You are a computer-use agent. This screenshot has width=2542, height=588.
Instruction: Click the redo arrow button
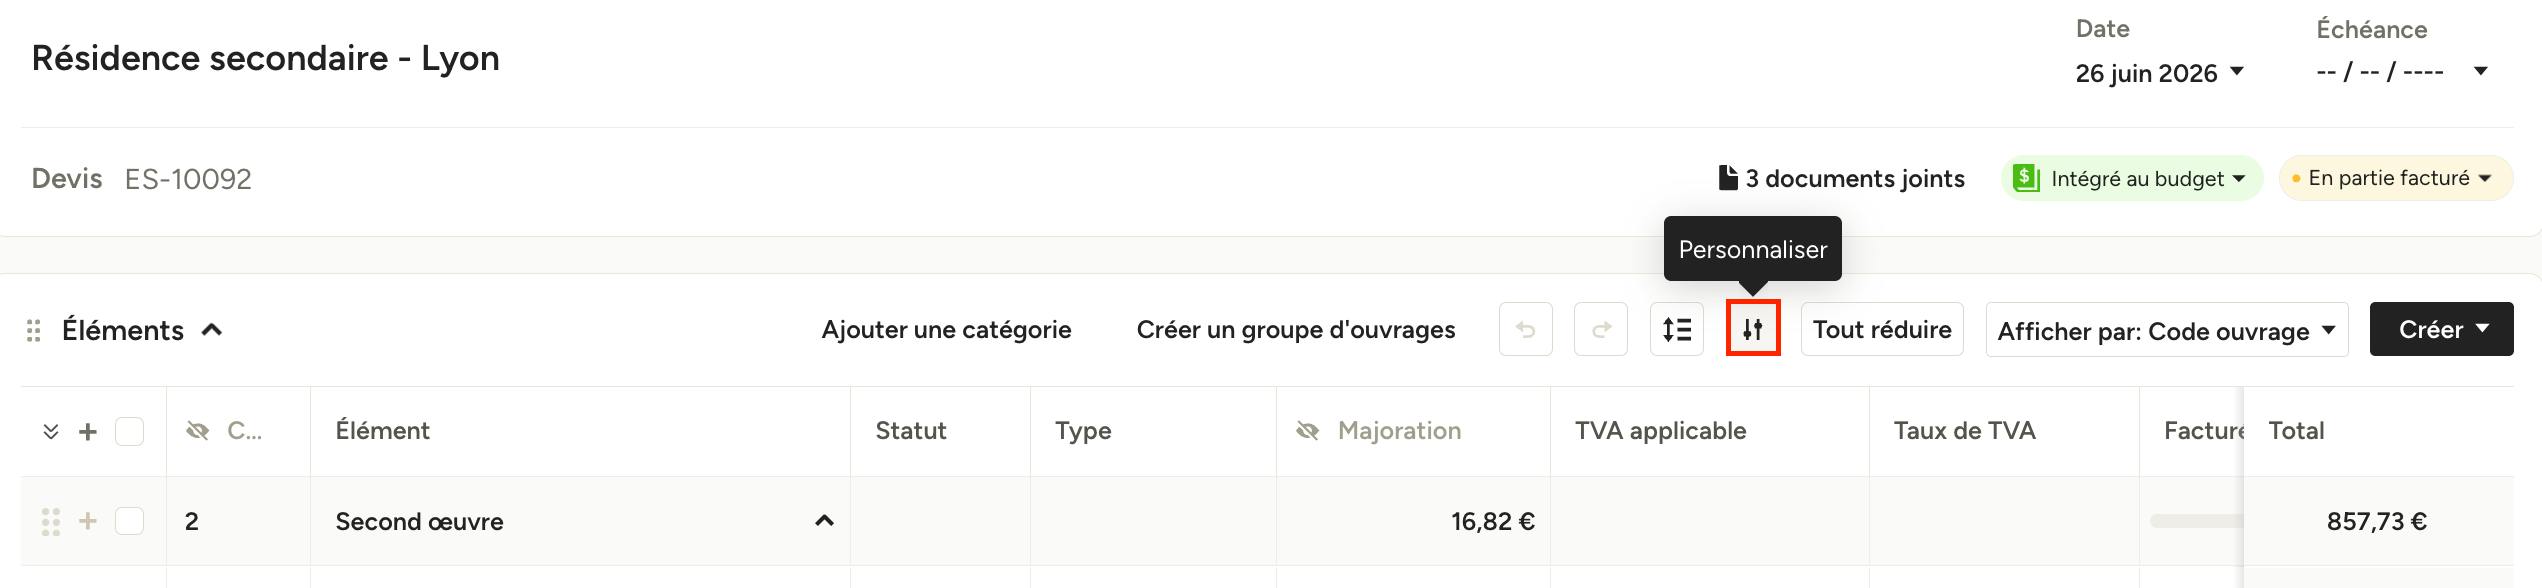(x=1601, y=329)
